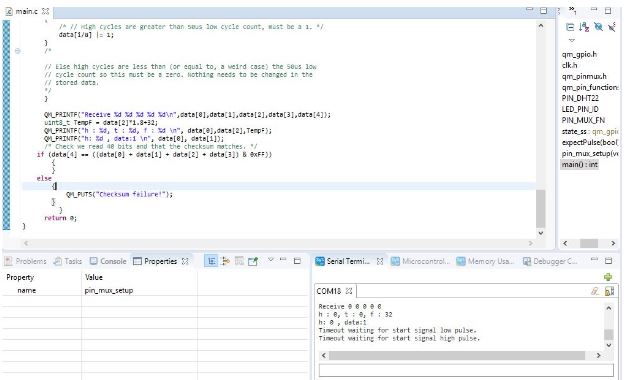Maximize the Properties view panel
Viewport: 626px width, 380px height.
coord(297,261)
